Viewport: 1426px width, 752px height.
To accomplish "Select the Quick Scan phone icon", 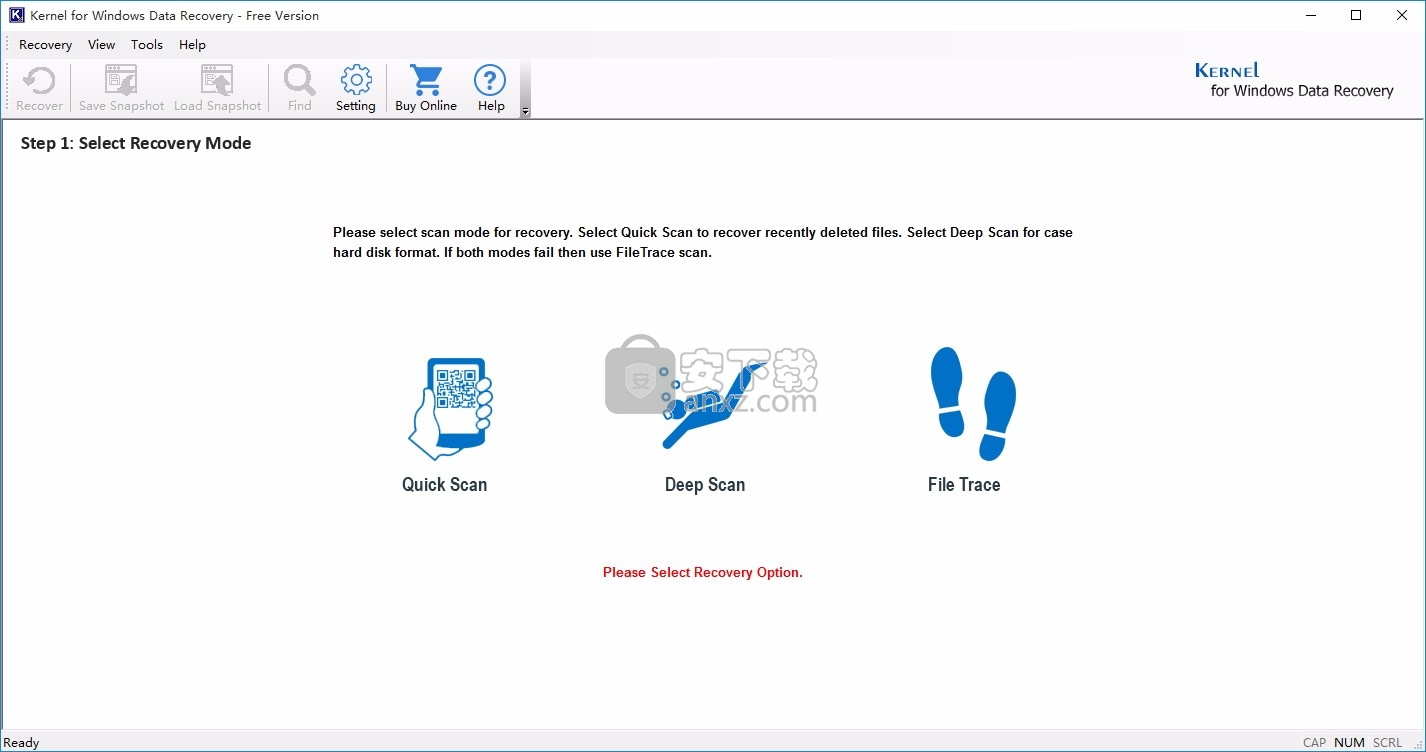I will tap(450, 409).
